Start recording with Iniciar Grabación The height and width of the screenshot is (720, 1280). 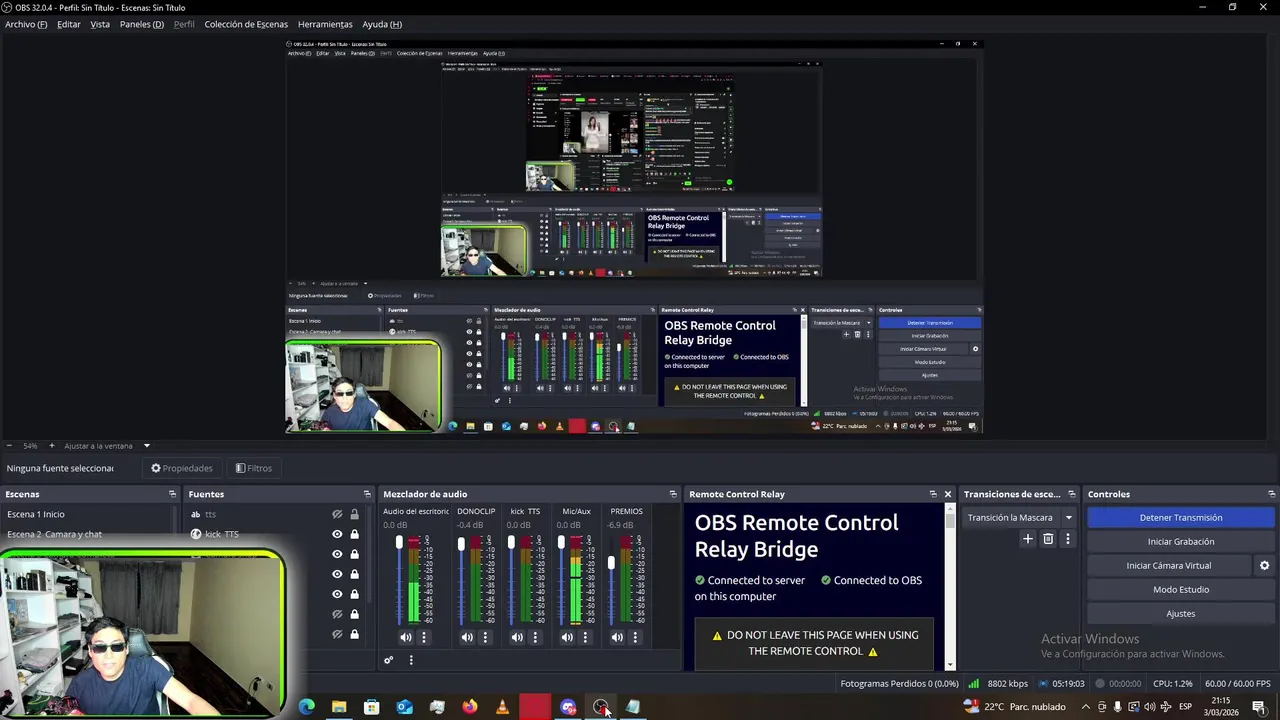pos(1181,542)
